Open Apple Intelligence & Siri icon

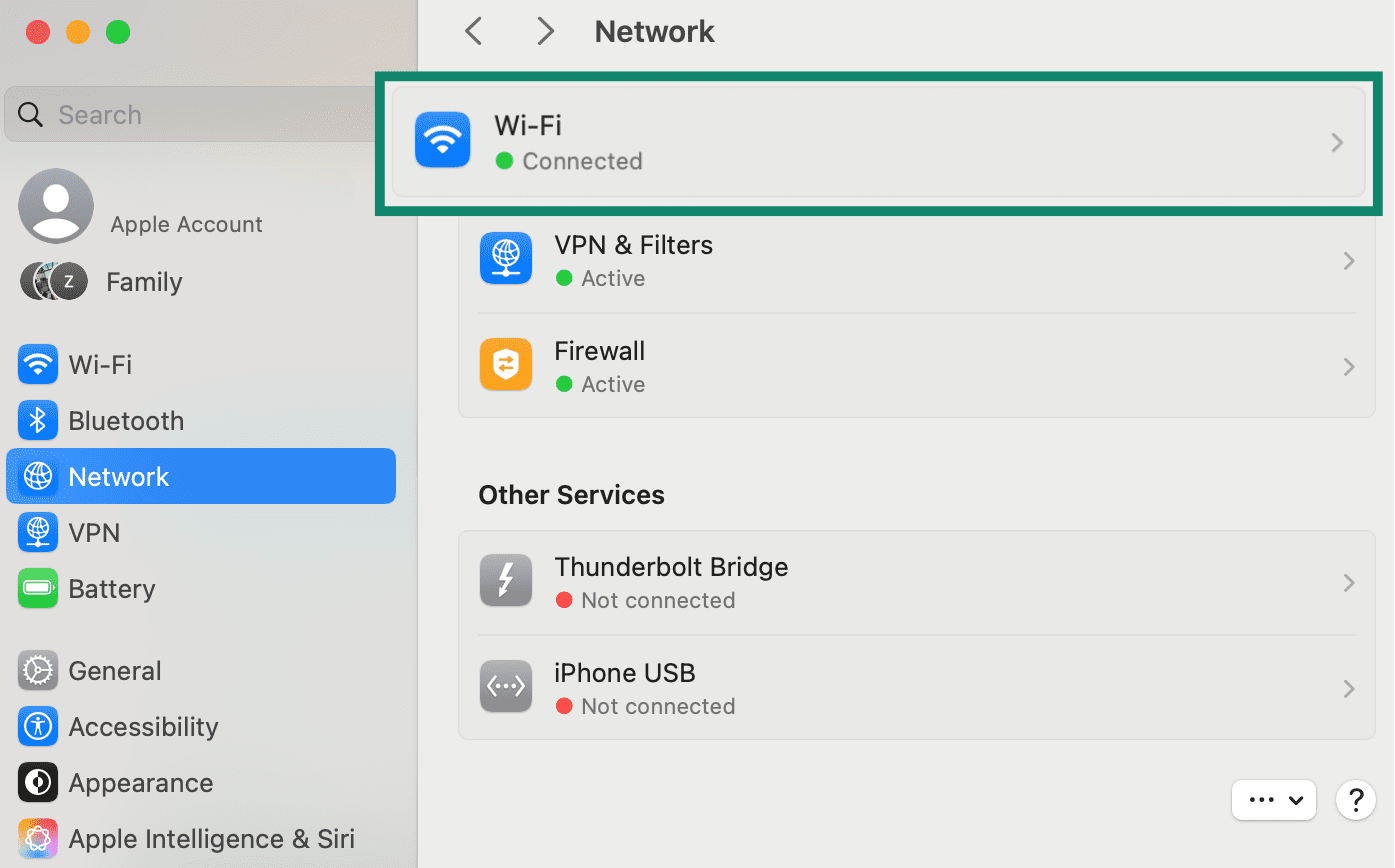(38, 839)
